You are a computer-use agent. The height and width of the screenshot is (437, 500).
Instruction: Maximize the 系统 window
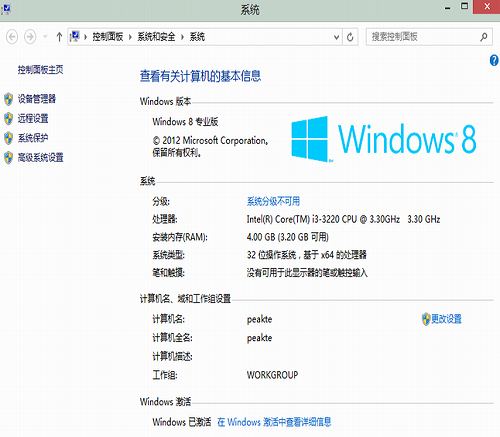[x=464, y=6]
